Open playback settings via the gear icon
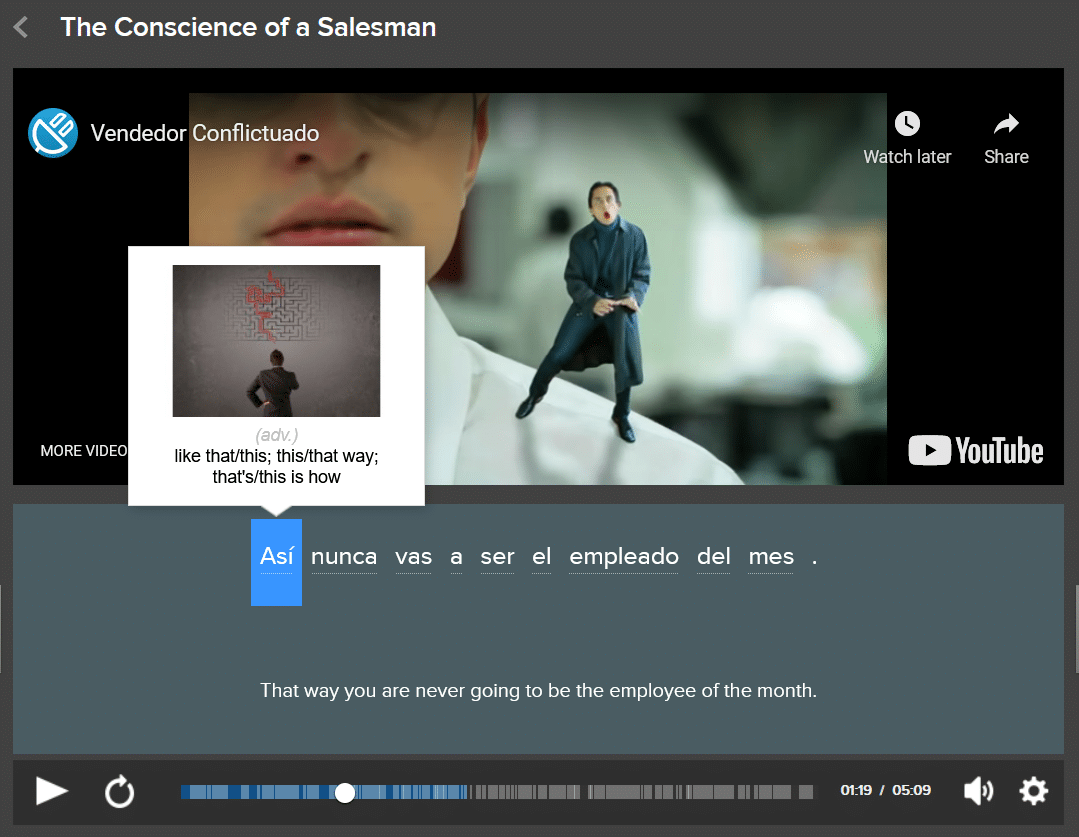1079x837 pixels. 1034,791
